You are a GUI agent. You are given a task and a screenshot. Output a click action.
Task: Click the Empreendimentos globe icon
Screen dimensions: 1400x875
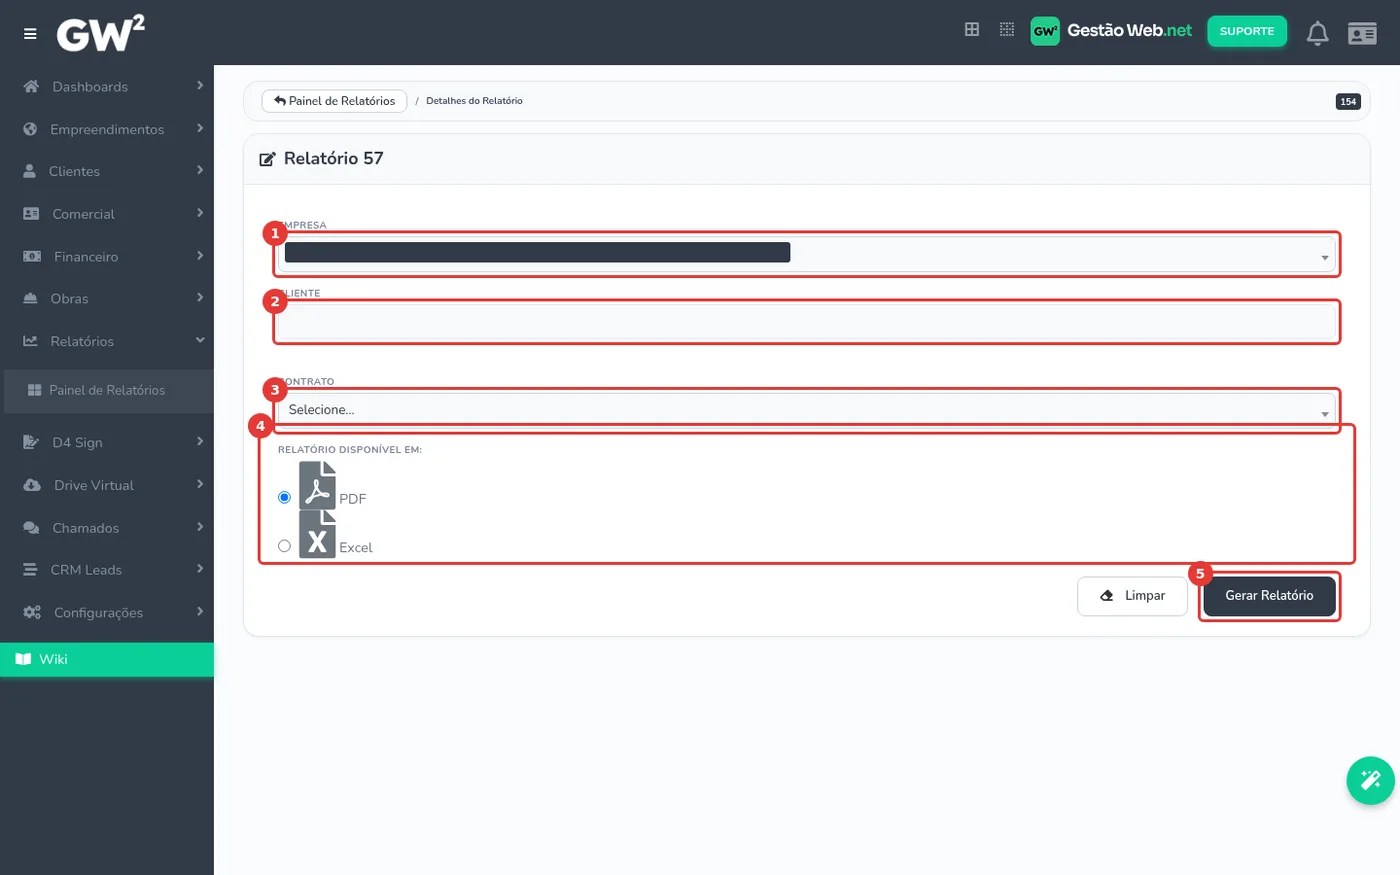click(x=30, y=129)
